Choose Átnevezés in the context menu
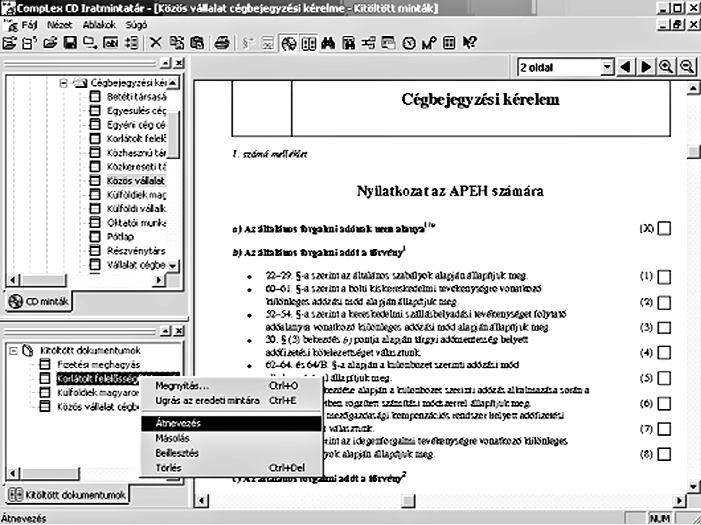 (231, 423)
